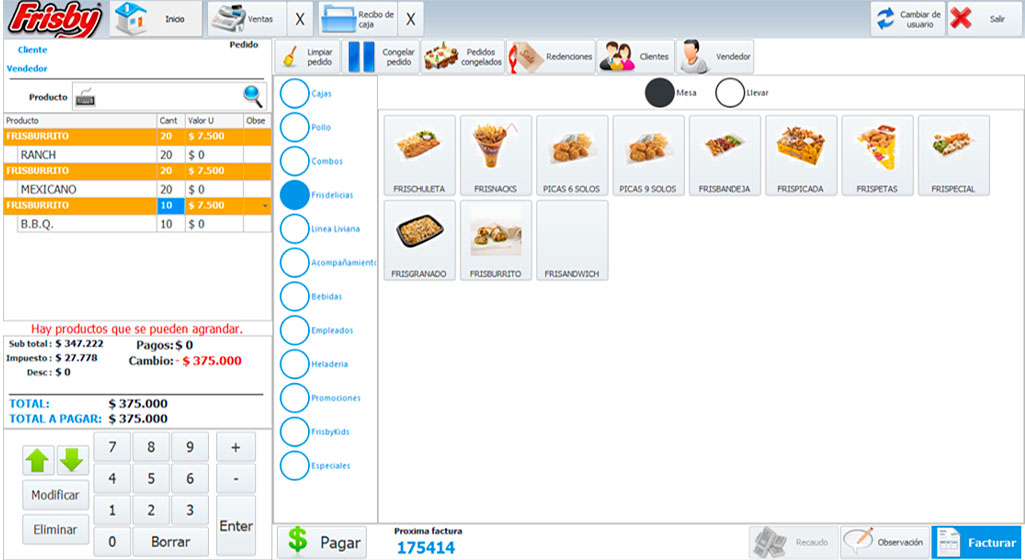Add FRISBANDEJA product
This screenshot has height=560, width=1025.
click(x=724, y=156)
